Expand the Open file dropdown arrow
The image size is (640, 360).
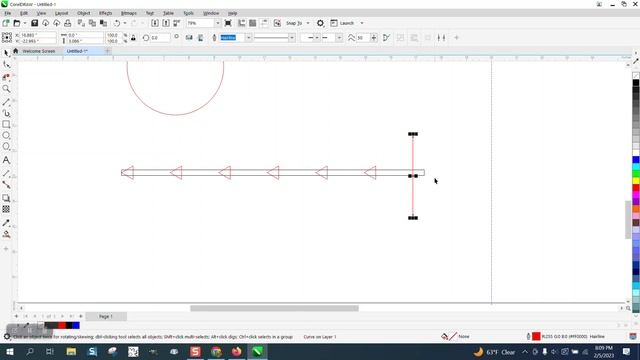tap(24, 23)
